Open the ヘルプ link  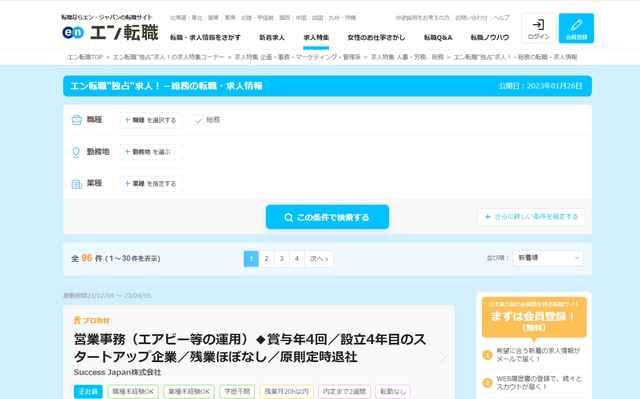point(501,18)
